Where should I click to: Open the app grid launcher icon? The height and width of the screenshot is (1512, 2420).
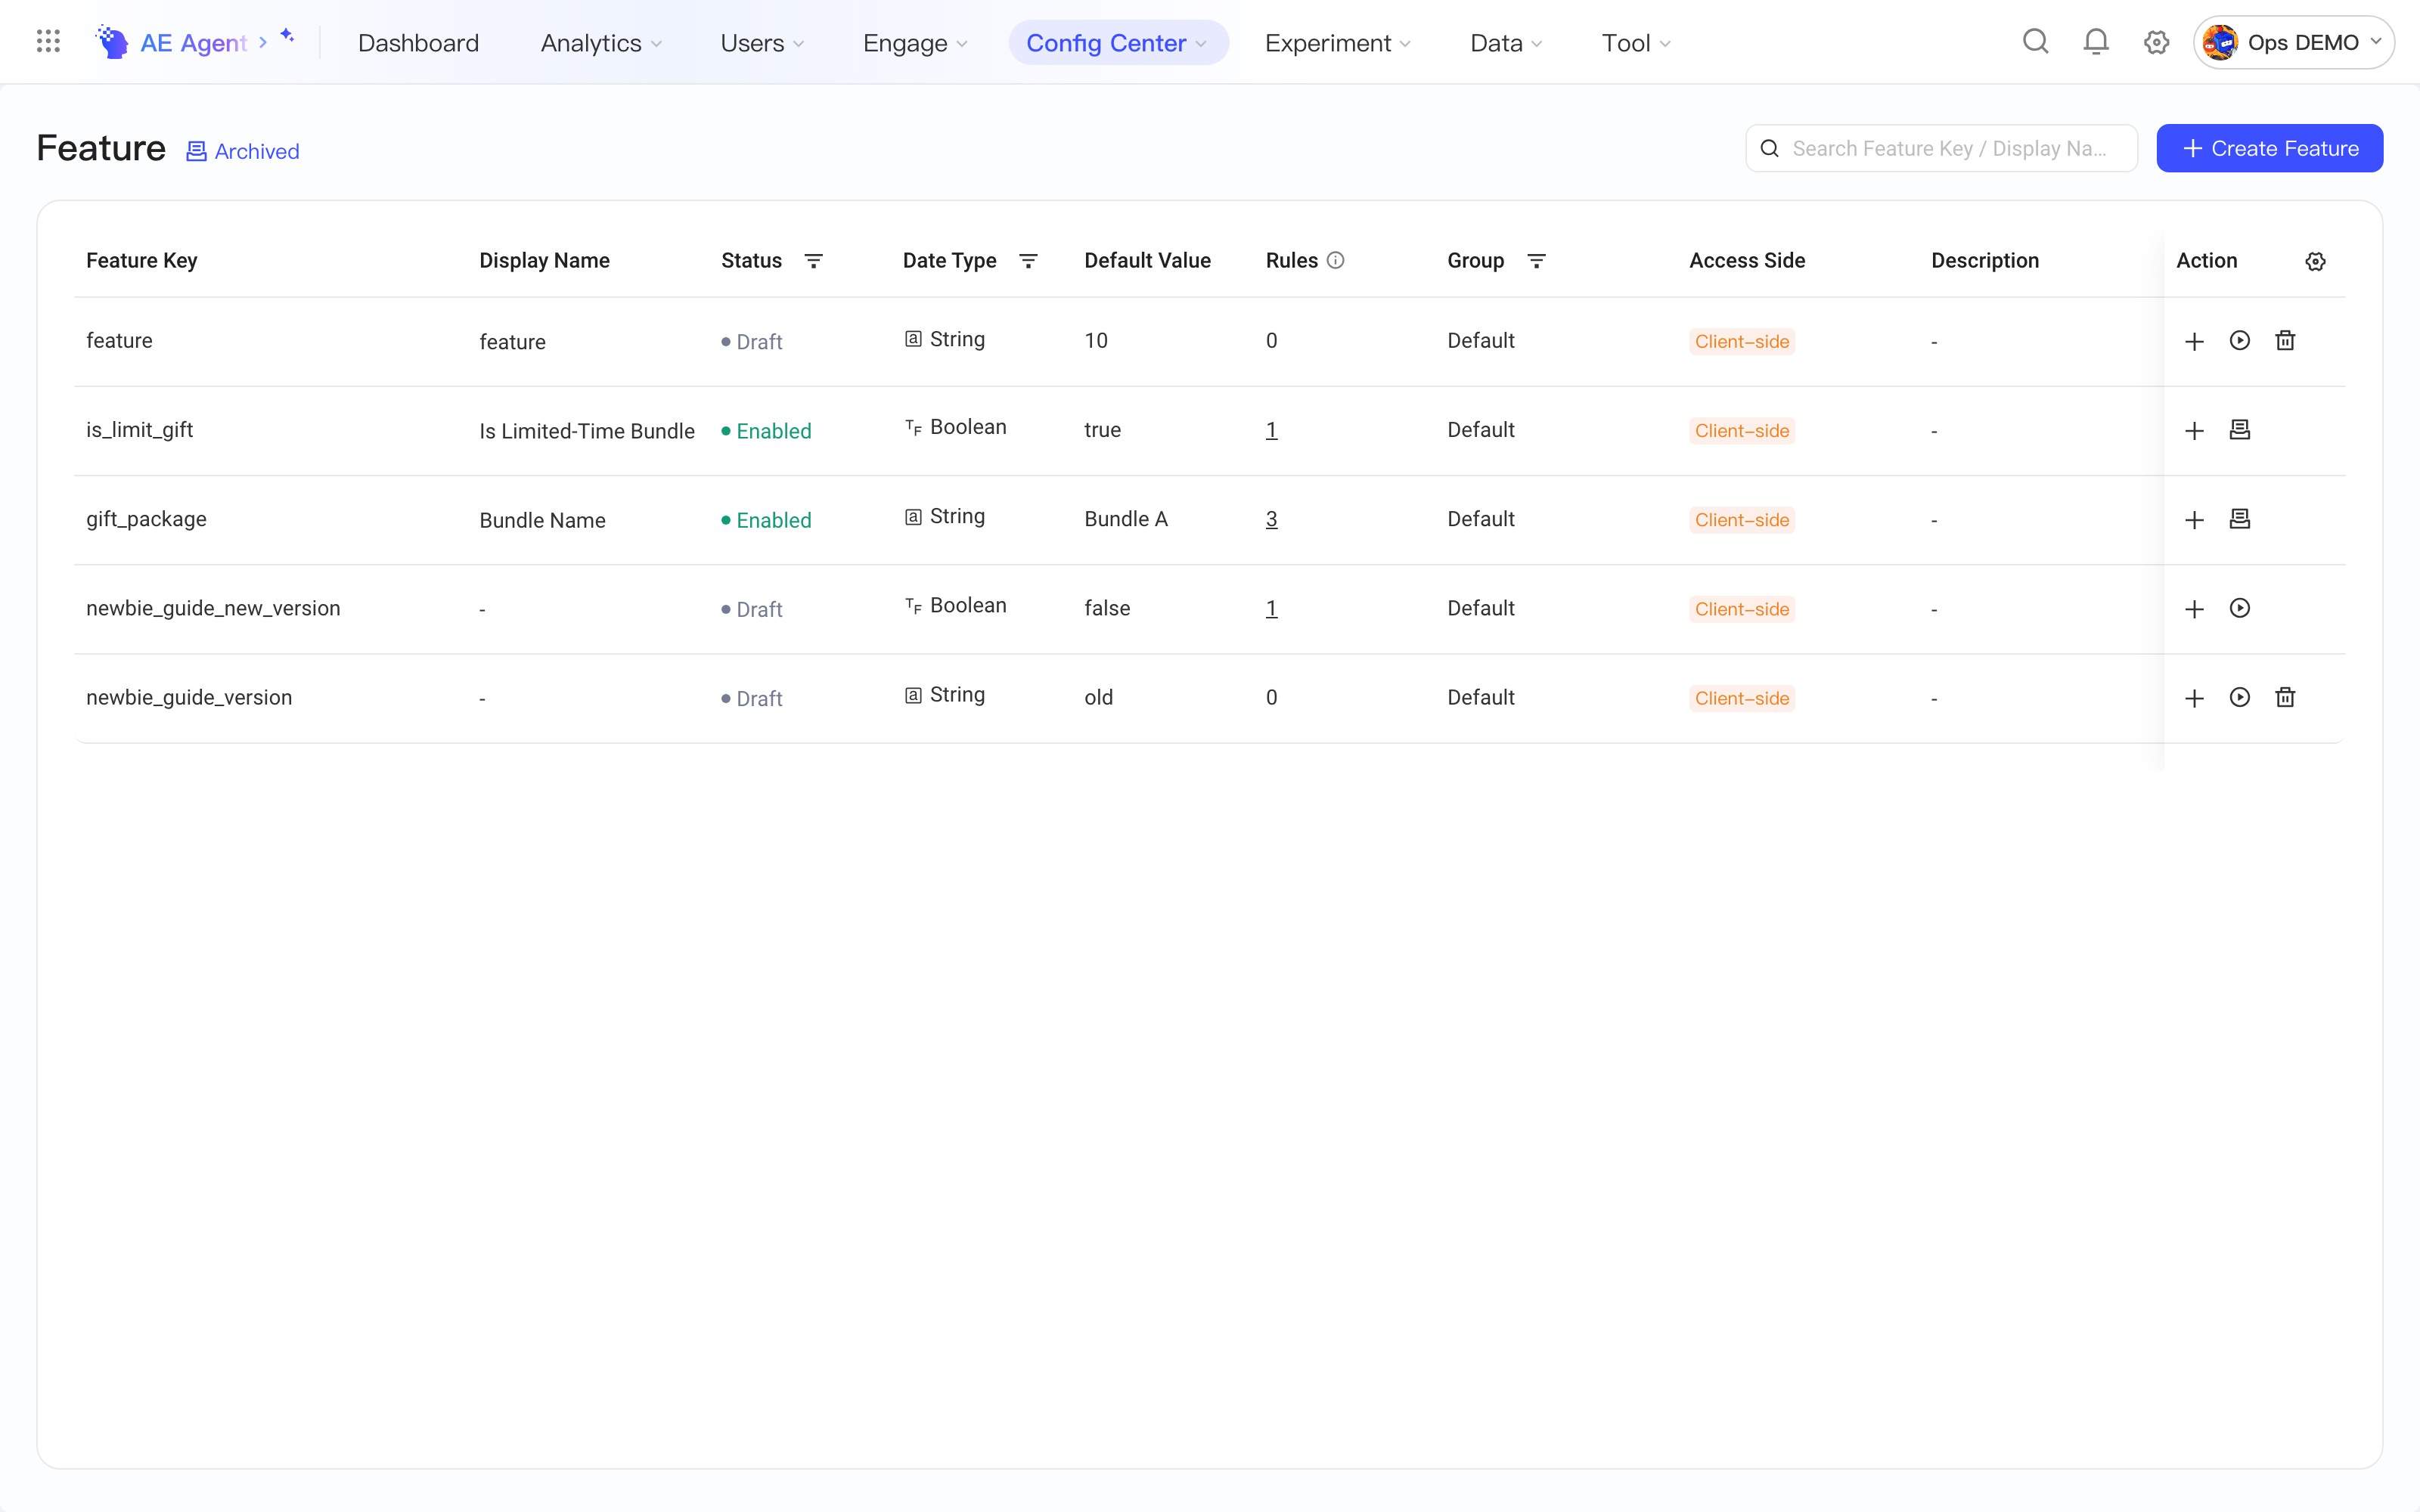click(48, 42)
